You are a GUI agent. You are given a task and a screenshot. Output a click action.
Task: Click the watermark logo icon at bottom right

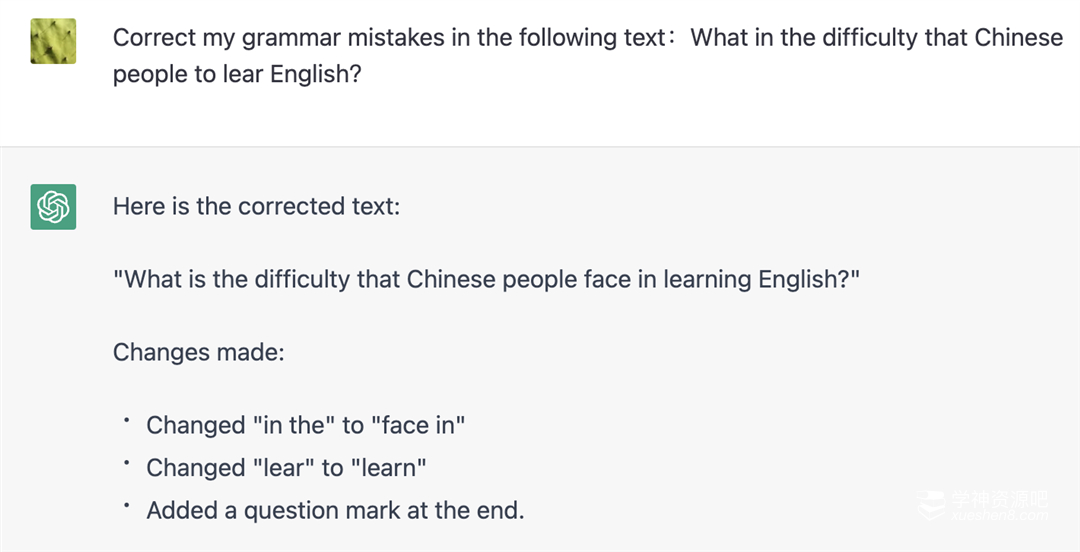pyautogui.click(x=932, y=505)
